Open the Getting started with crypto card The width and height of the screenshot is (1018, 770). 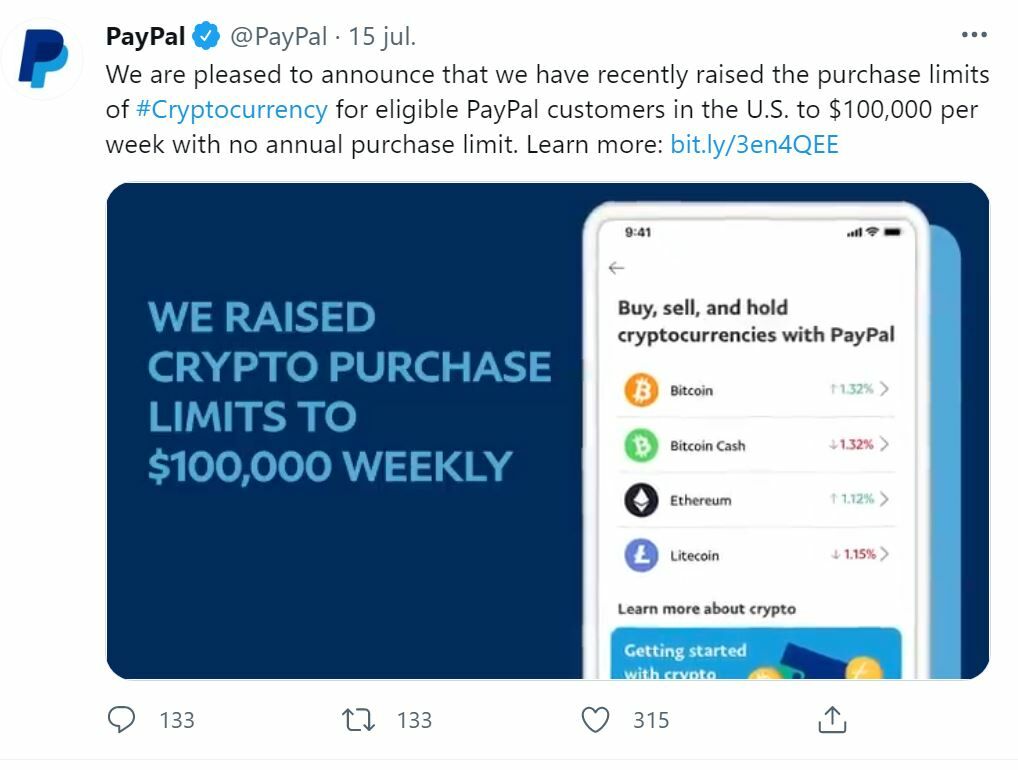pos(755,653)
